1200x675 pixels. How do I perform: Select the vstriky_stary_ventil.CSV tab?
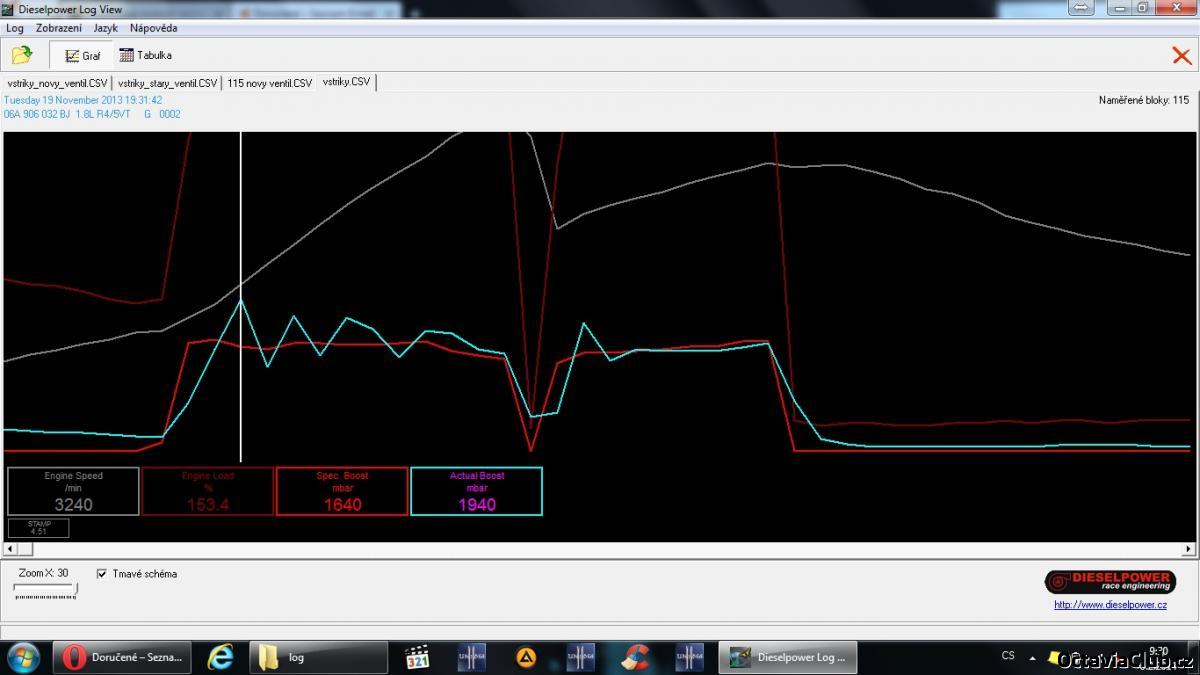167,83
